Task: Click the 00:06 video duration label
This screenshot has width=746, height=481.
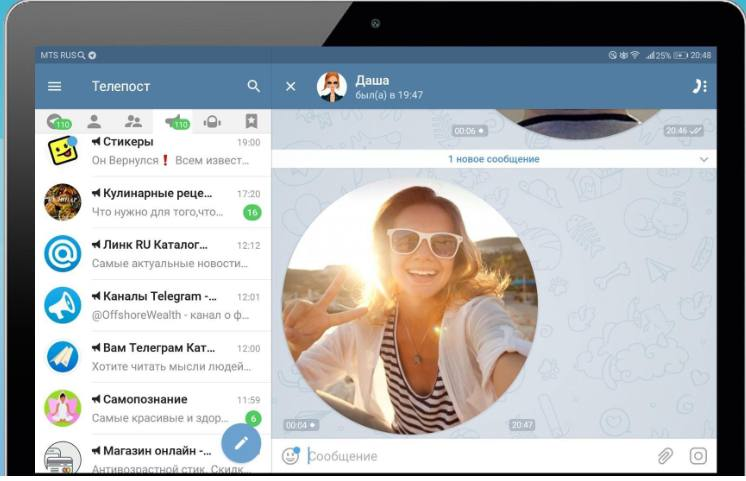Action: pos(470,131)
